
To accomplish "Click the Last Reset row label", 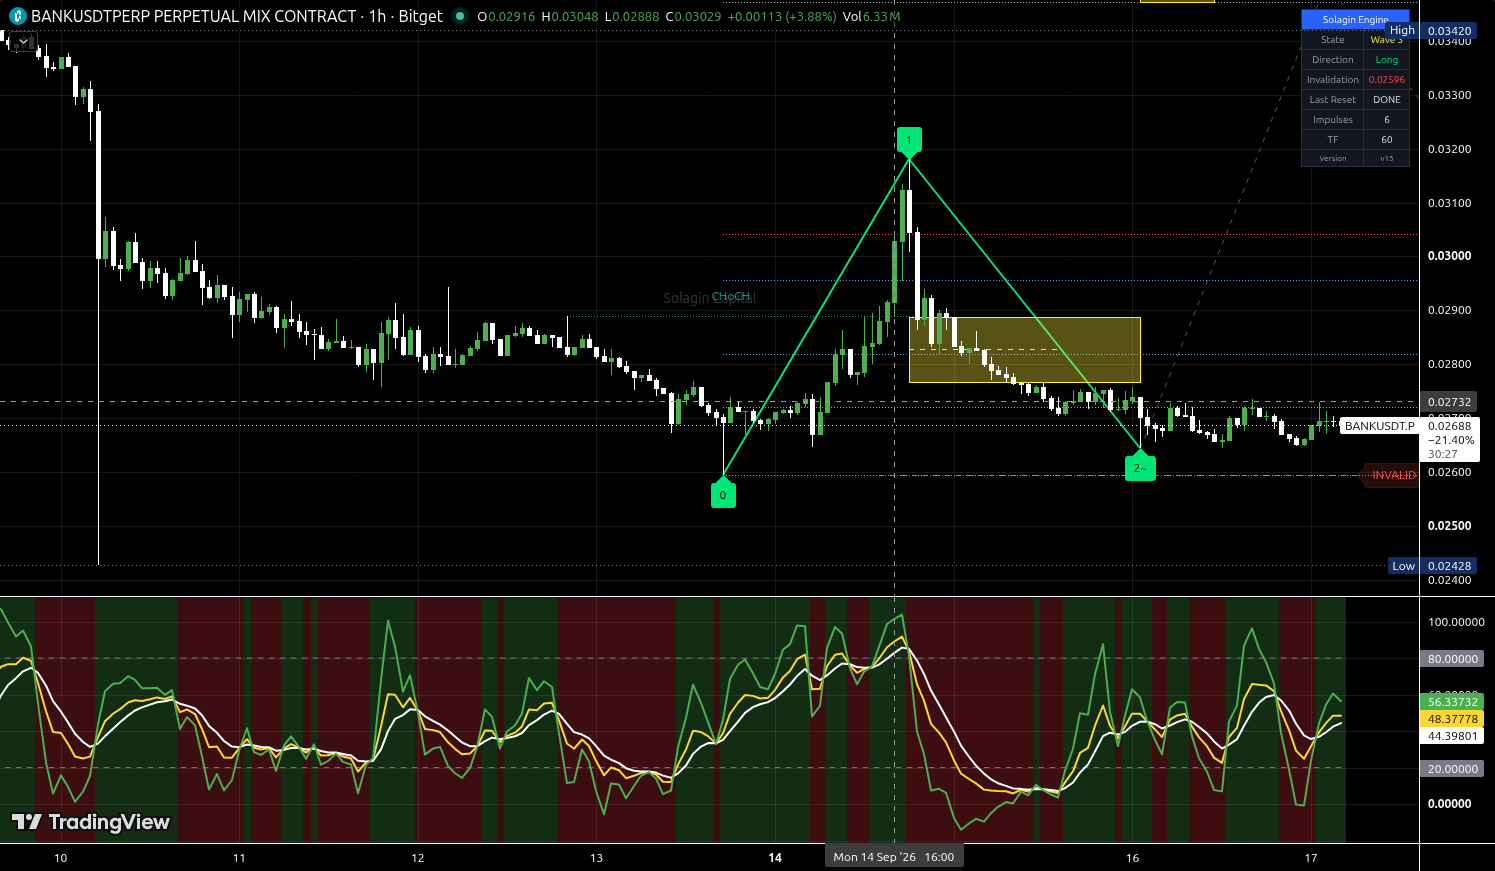I will pos(1333,100).
